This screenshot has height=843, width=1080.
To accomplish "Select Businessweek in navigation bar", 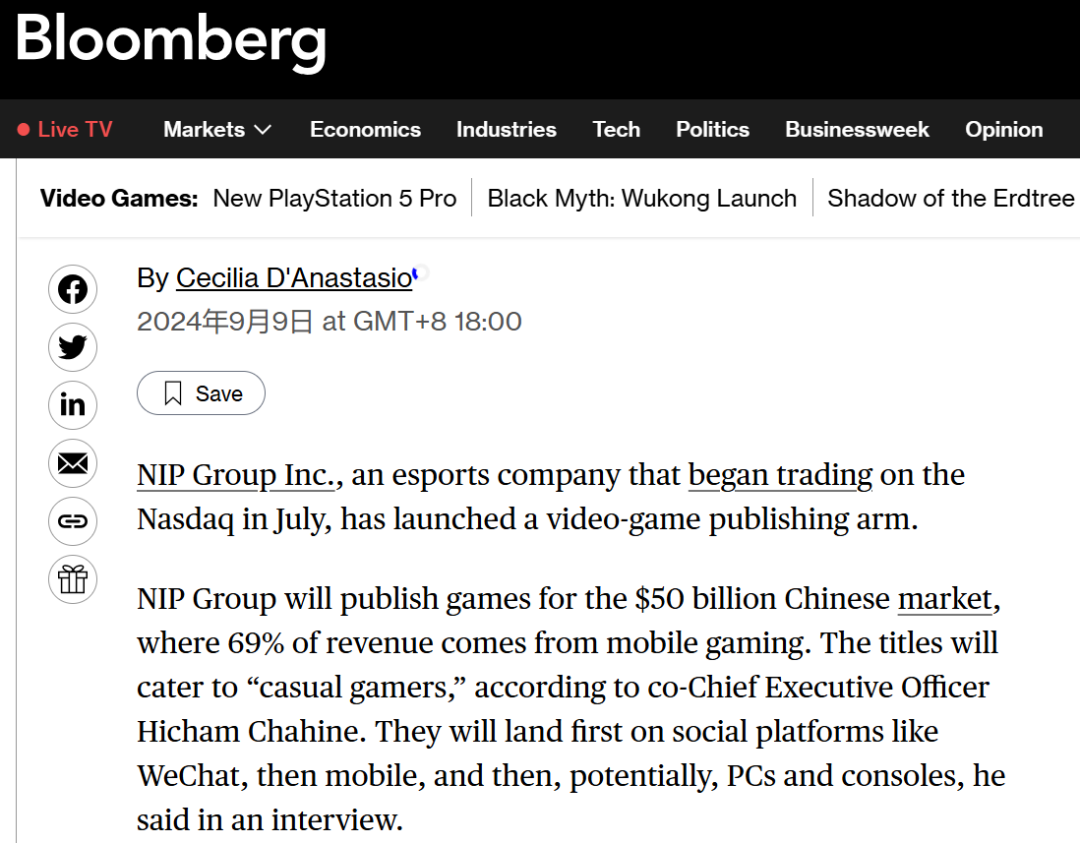I will tap(857, 129).
